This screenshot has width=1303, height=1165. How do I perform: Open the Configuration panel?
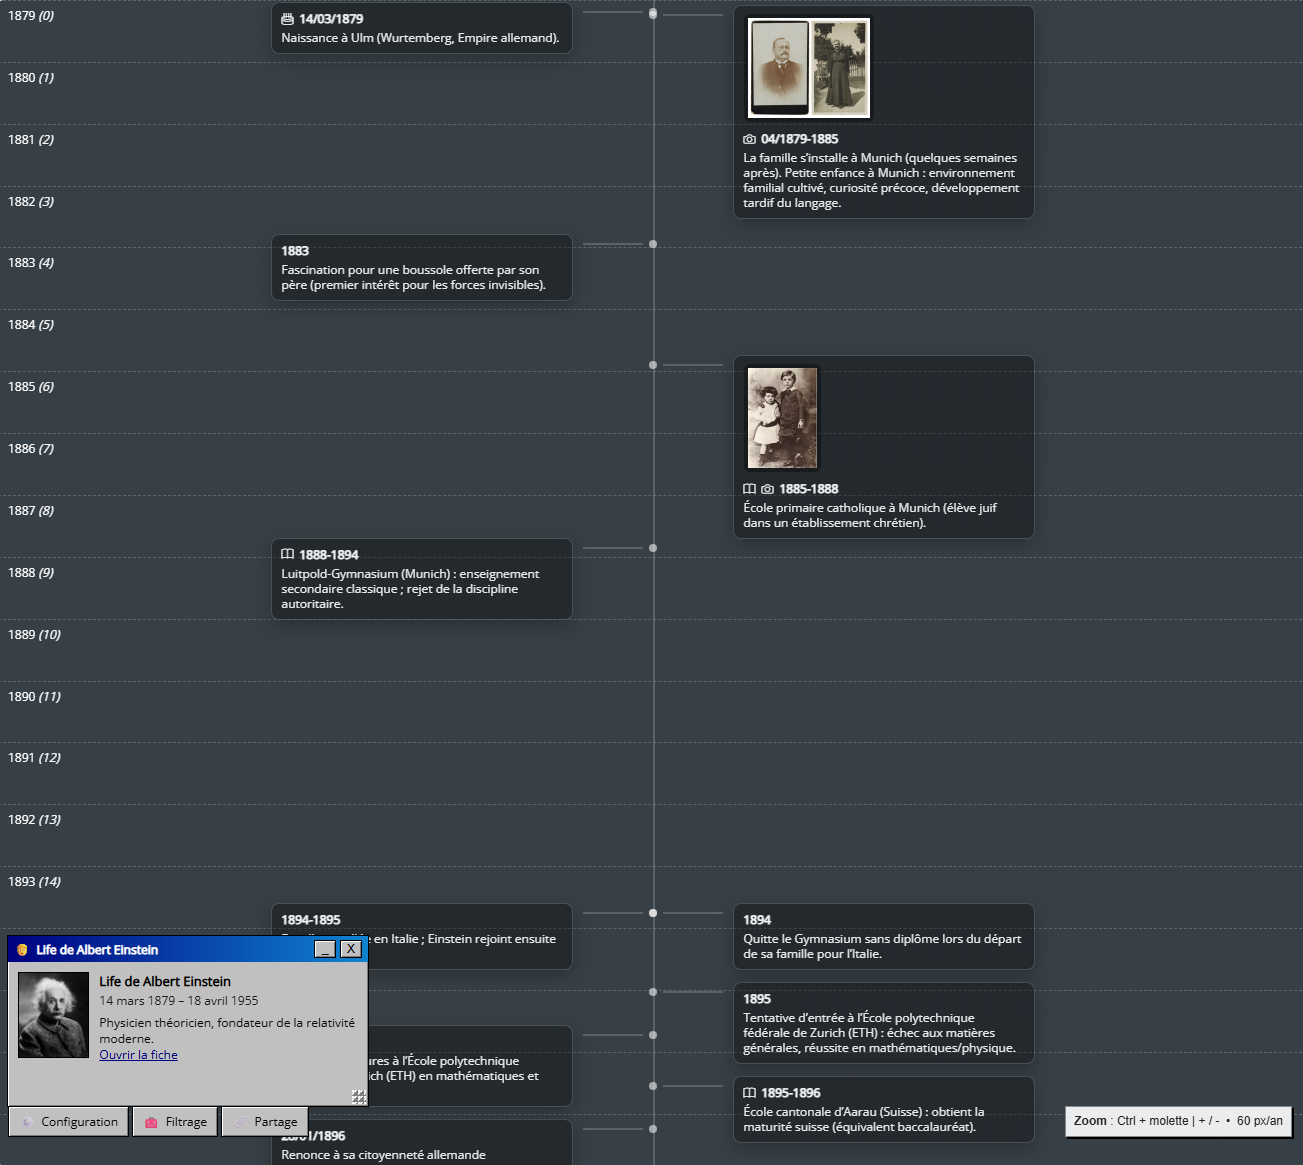pos(68,1121)
